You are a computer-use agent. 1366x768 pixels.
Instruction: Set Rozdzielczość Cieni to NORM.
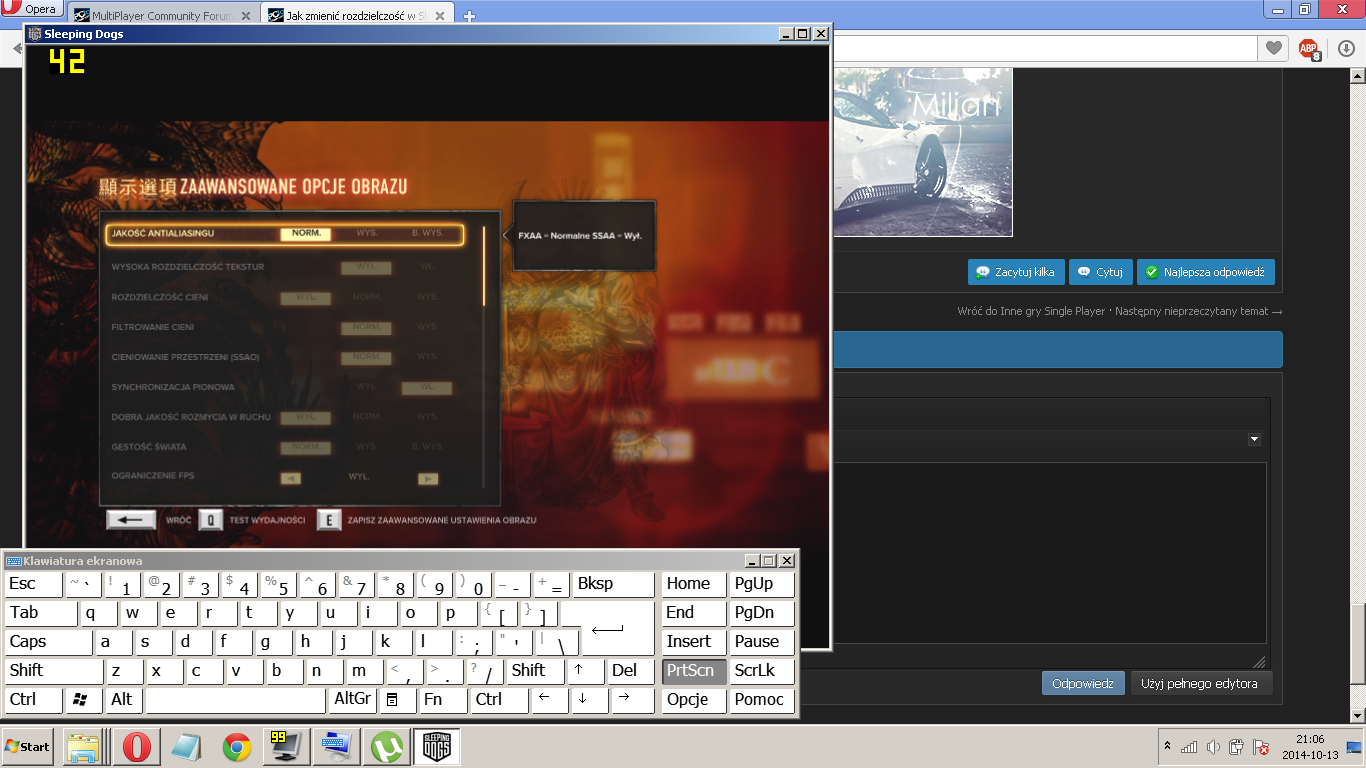click(366, 297)
